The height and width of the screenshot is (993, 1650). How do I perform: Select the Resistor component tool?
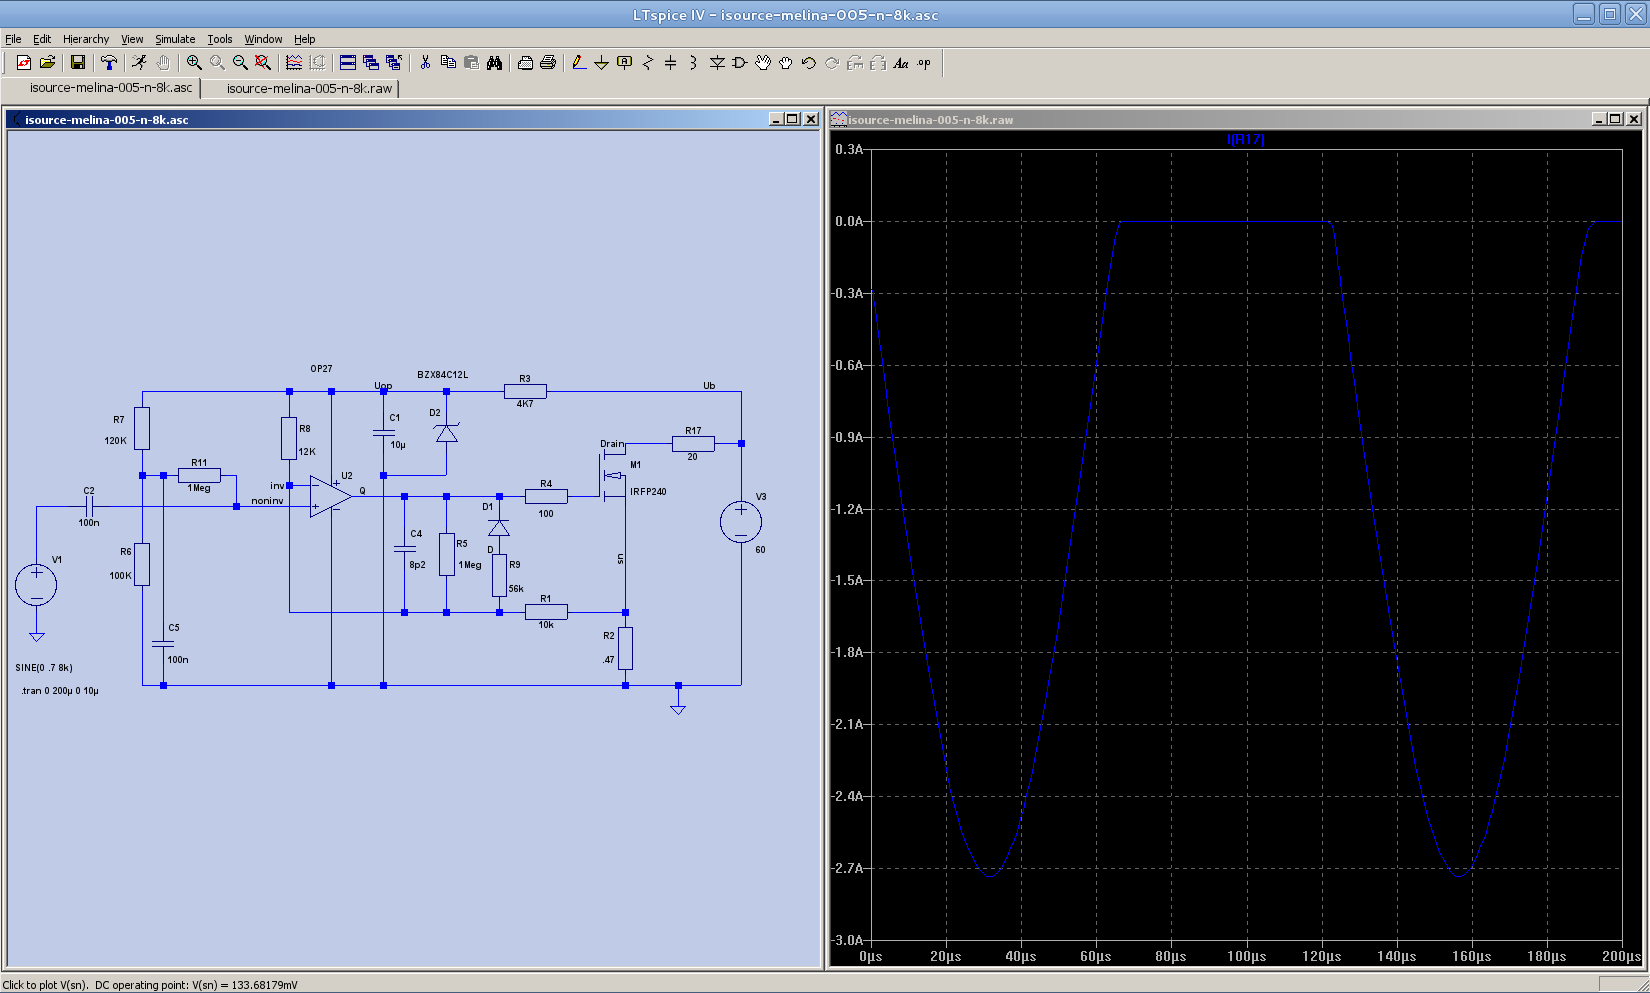(x=647, y=62)
